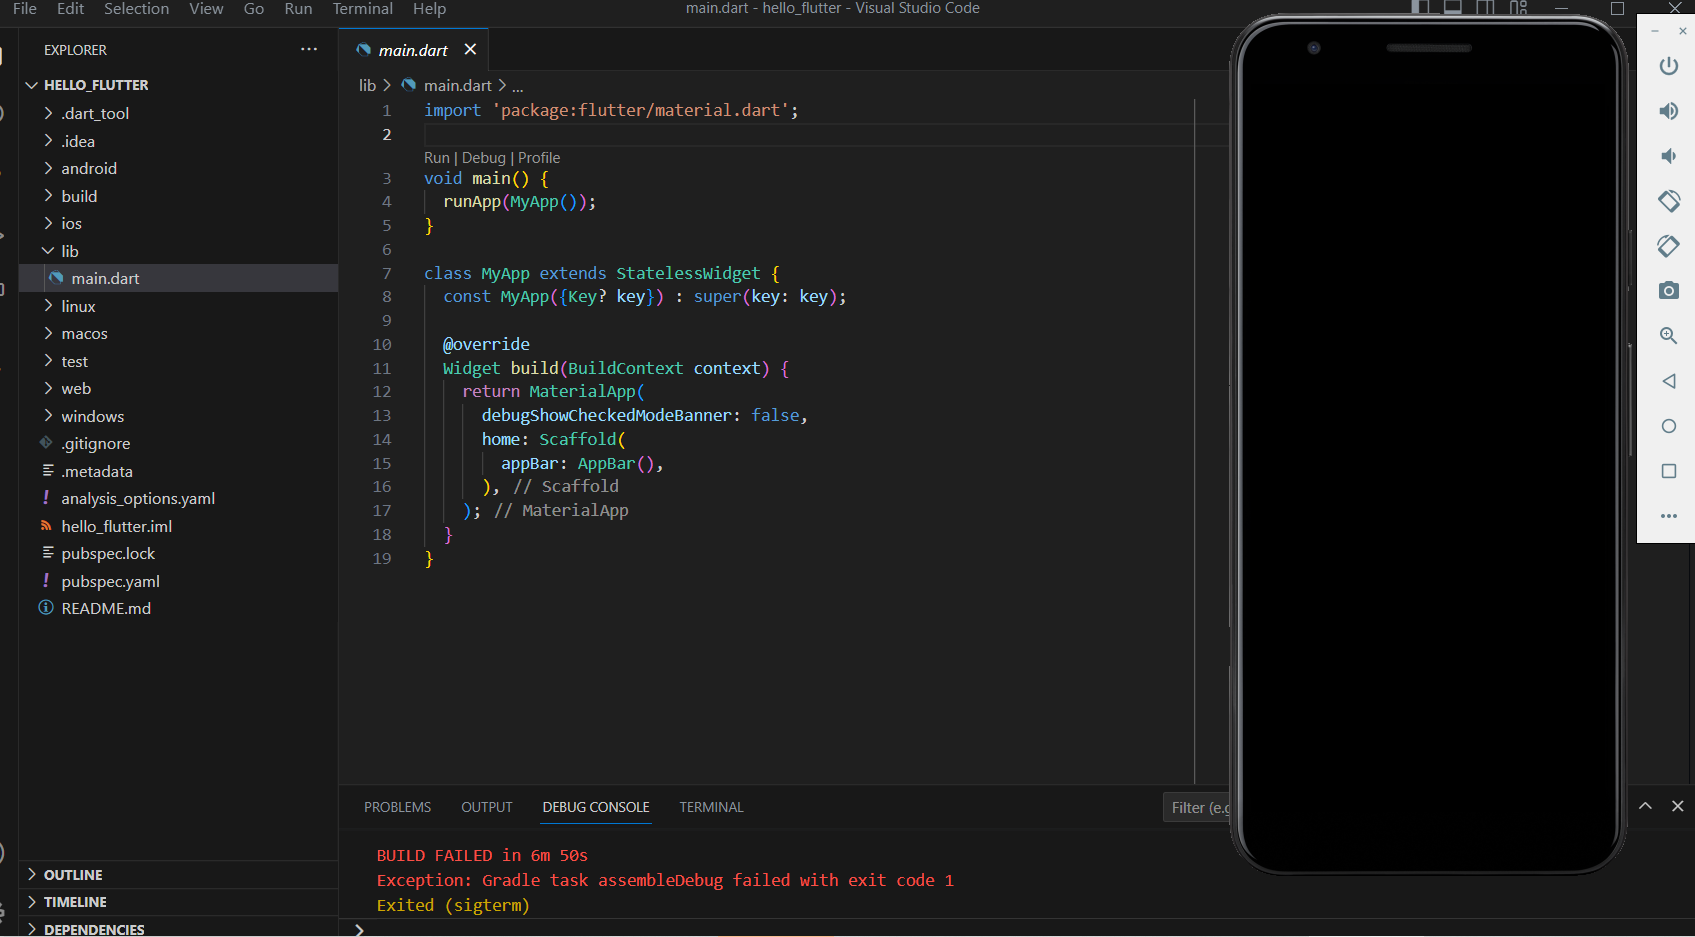
Task: Toggle the secondary side bar layout button
Action: click(x=1486, y=8)
